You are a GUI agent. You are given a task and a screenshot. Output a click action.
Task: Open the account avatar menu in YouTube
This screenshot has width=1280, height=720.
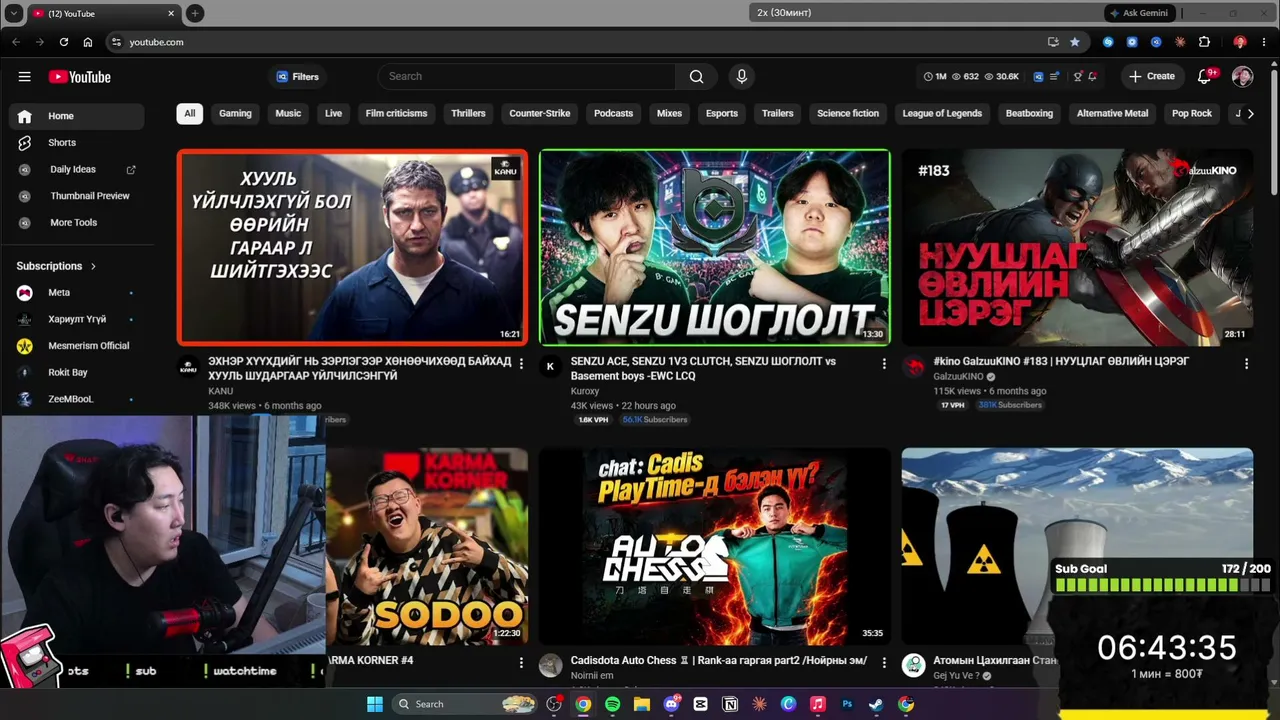click(x=1242, y=77)
